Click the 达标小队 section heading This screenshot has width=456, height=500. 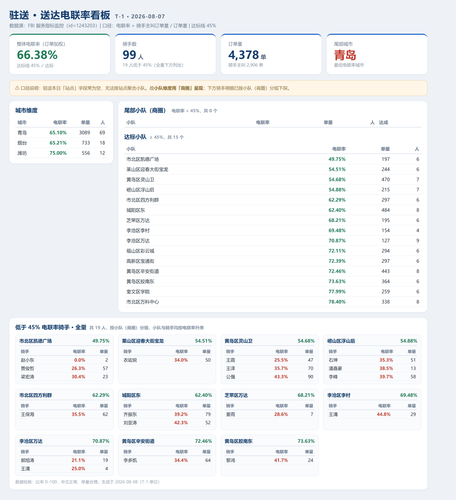click(x=135, y=137)
